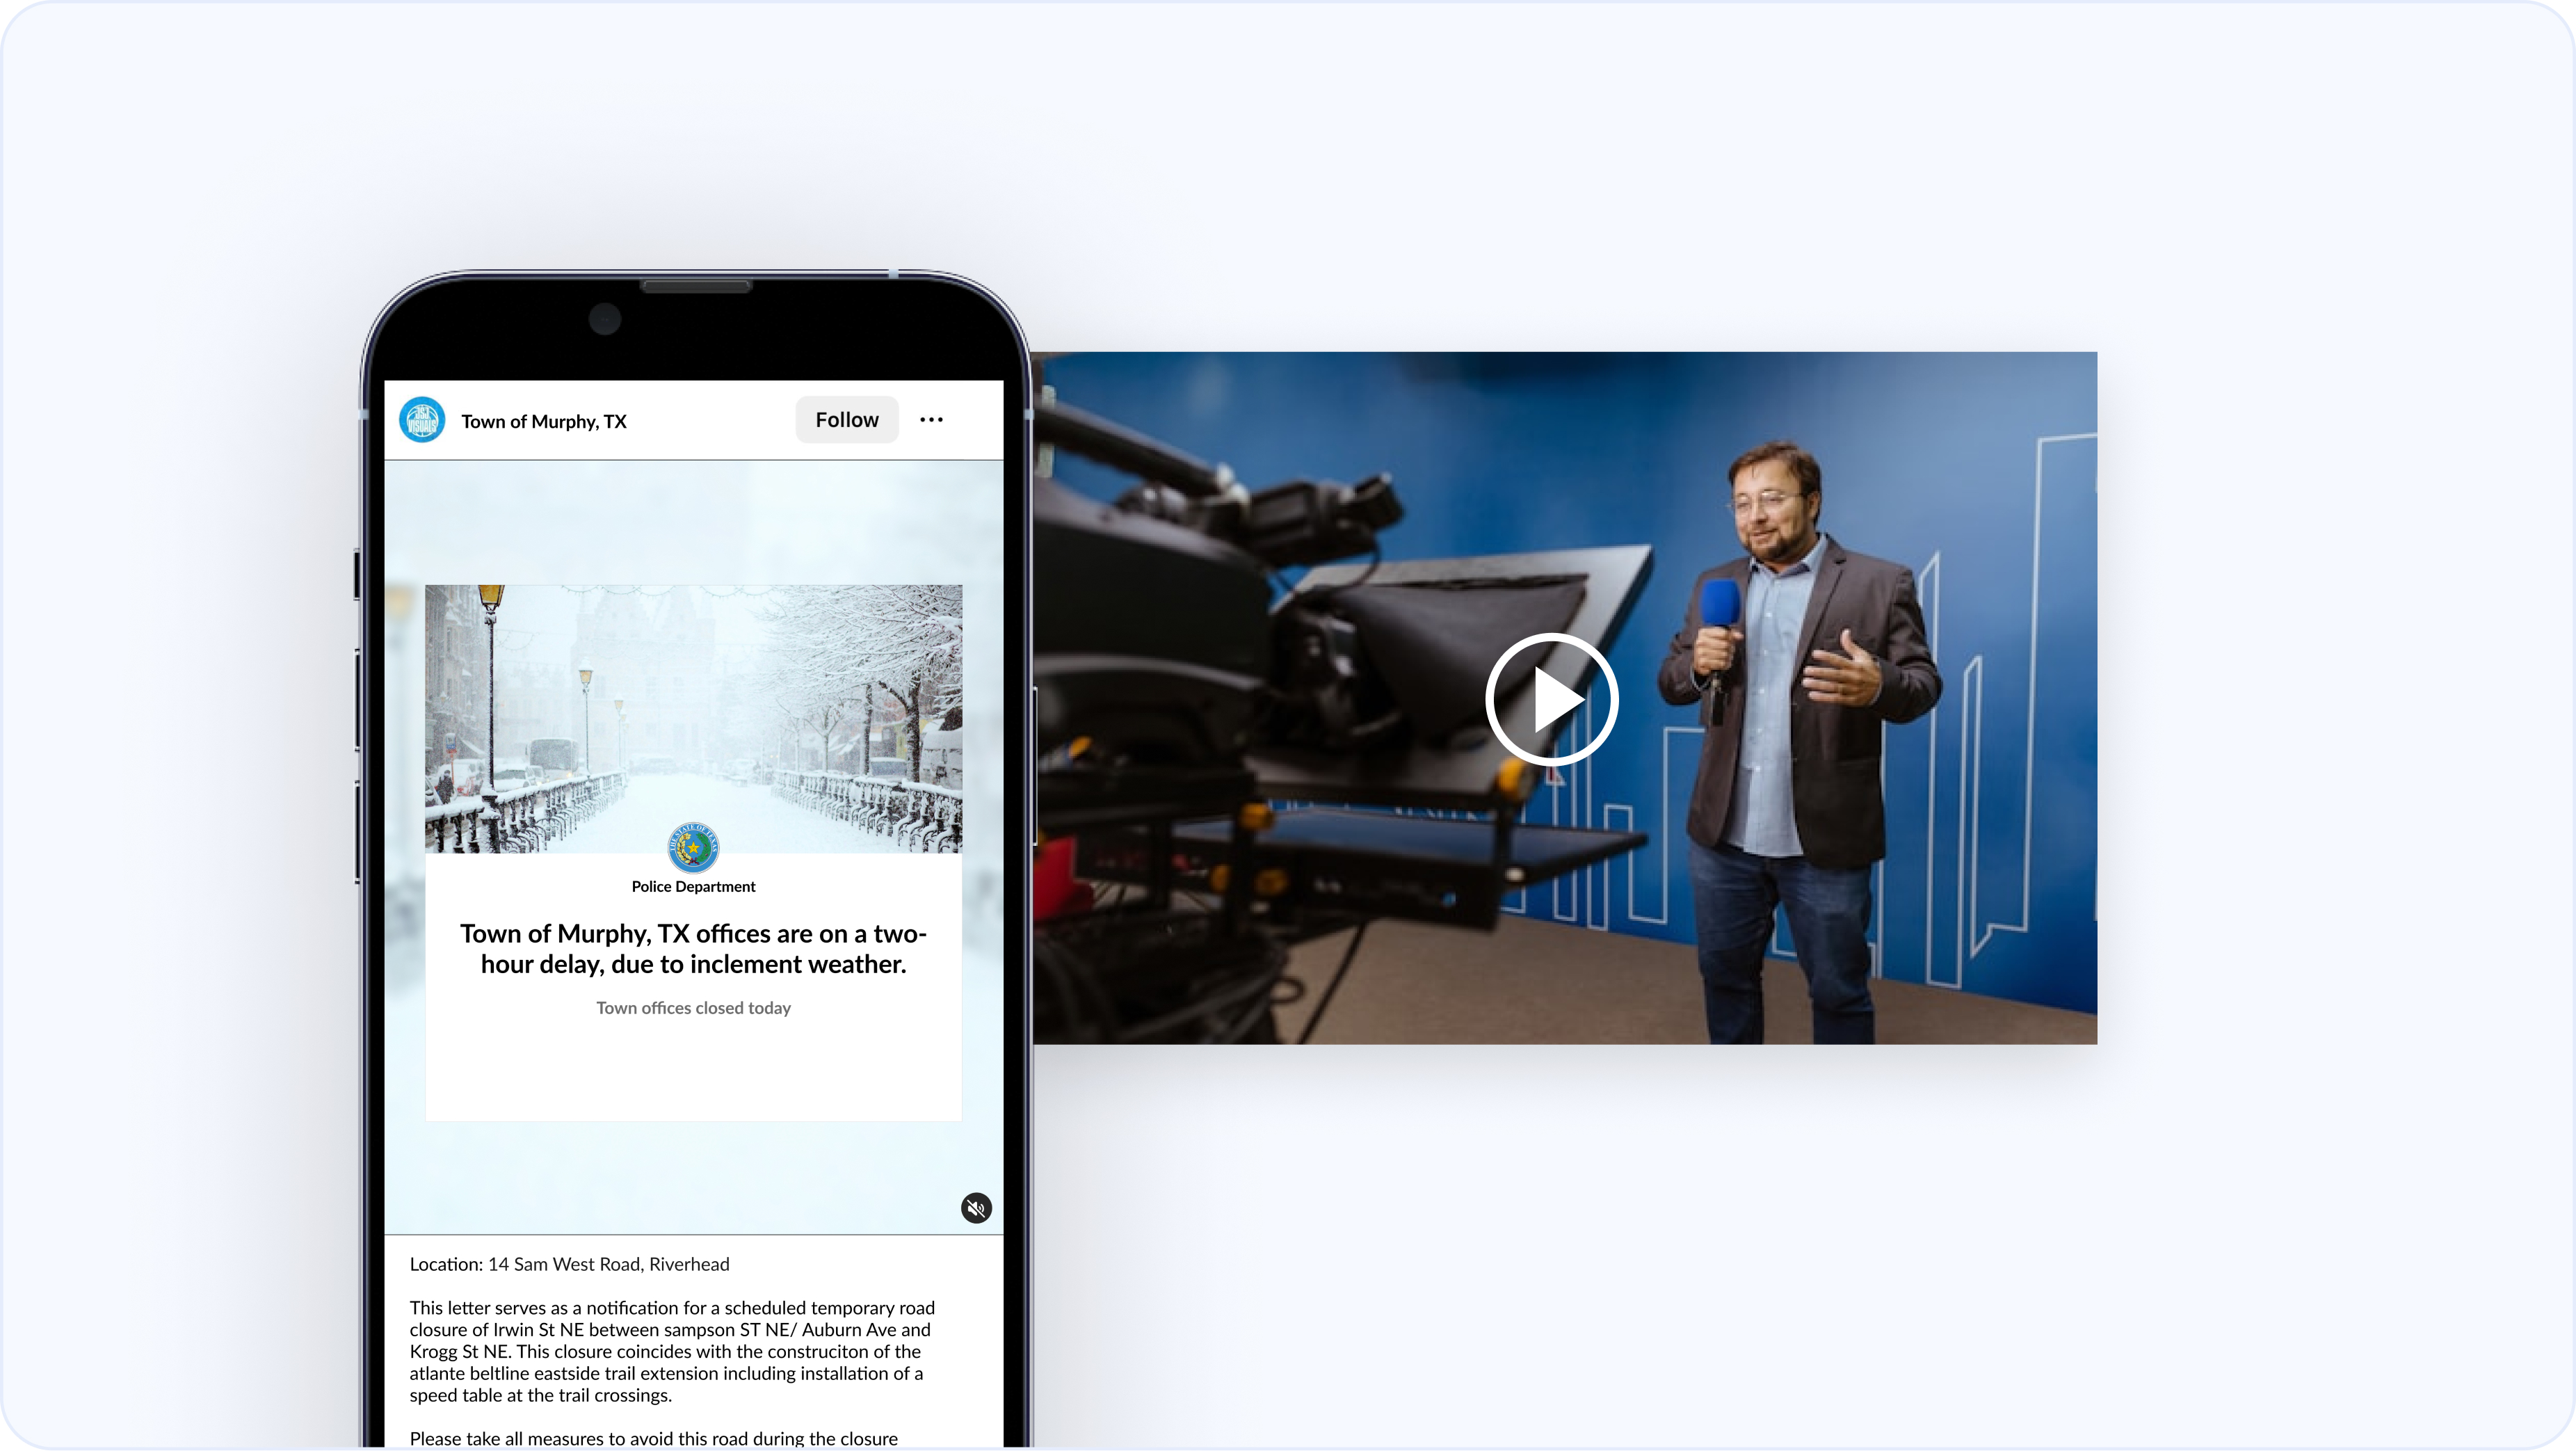Click the Town of Murphy profile avatar
The image size is (2576, 1451).
pos(422,420)
